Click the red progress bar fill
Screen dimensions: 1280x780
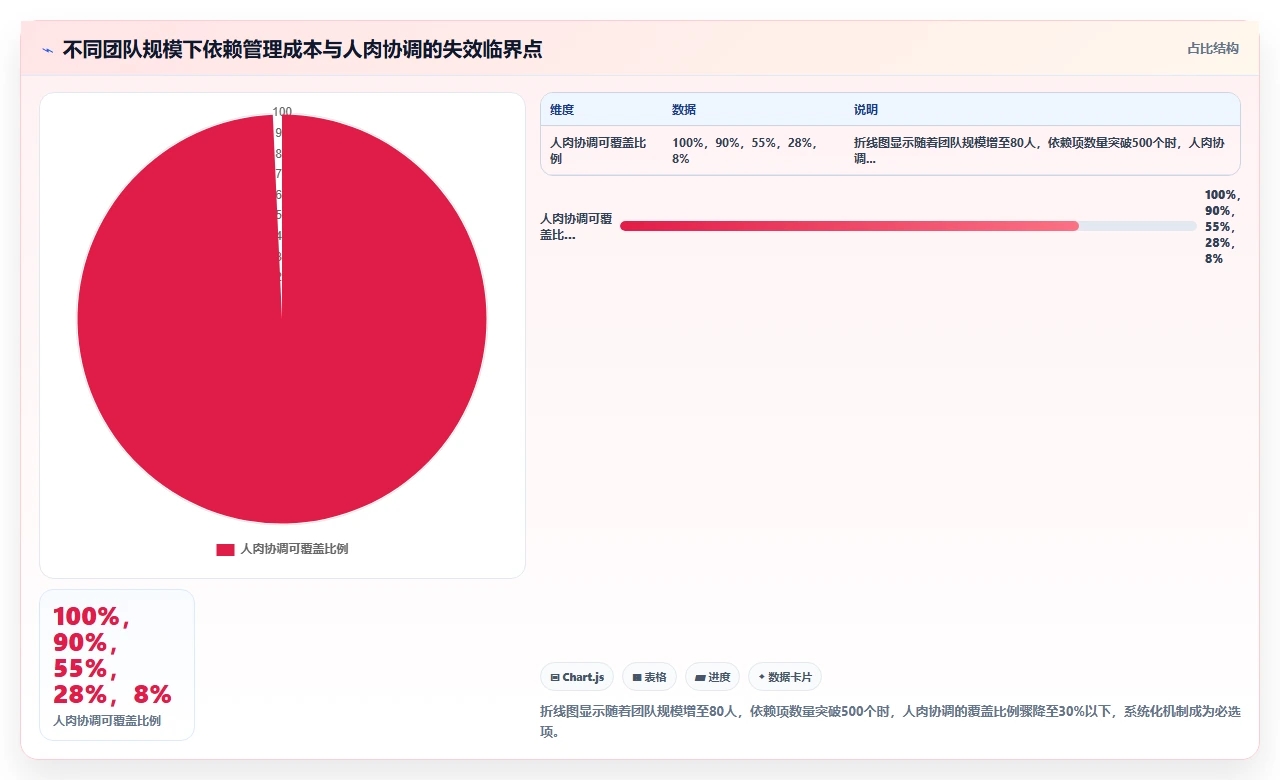[x=849, y=226]
